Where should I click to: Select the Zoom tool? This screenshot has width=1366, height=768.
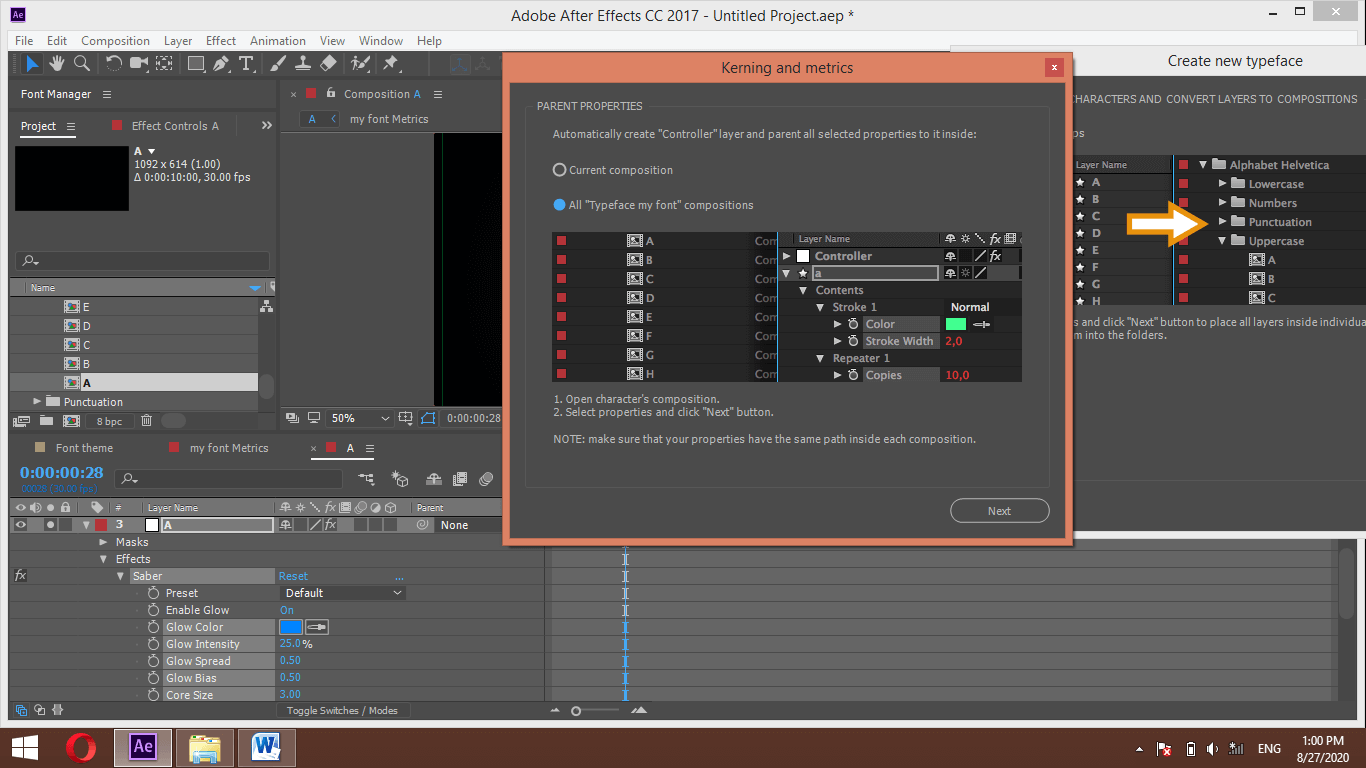82,63
